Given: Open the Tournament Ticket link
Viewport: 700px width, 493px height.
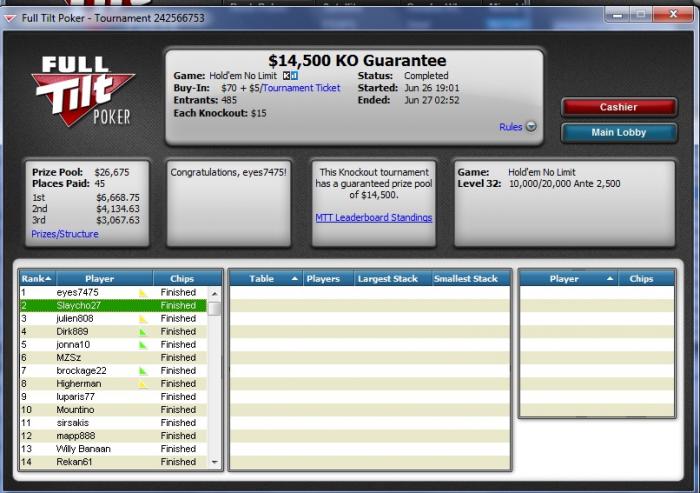Looking at the screenshot, I should [301, 88].
